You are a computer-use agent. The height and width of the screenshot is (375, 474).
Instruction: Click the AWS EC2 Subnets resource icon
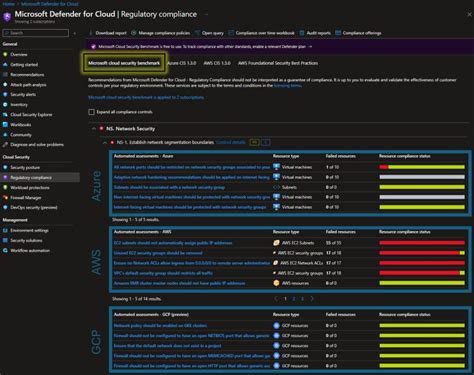[x=276, y=243]
